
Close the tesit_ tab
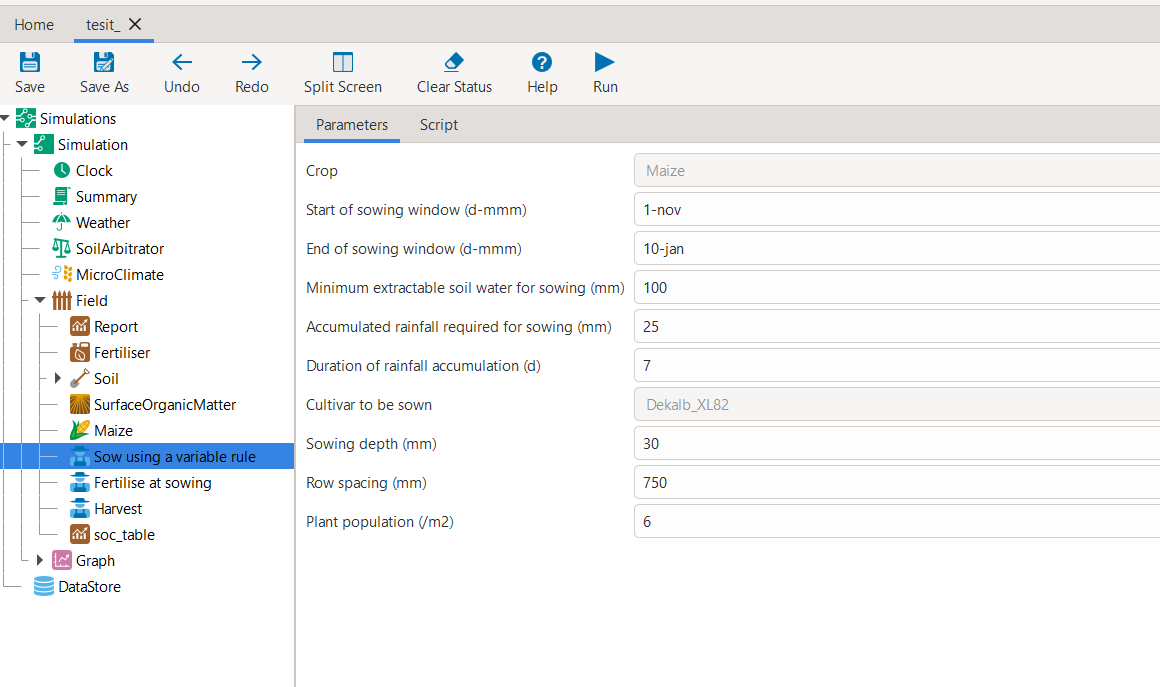tap(136, 24)
